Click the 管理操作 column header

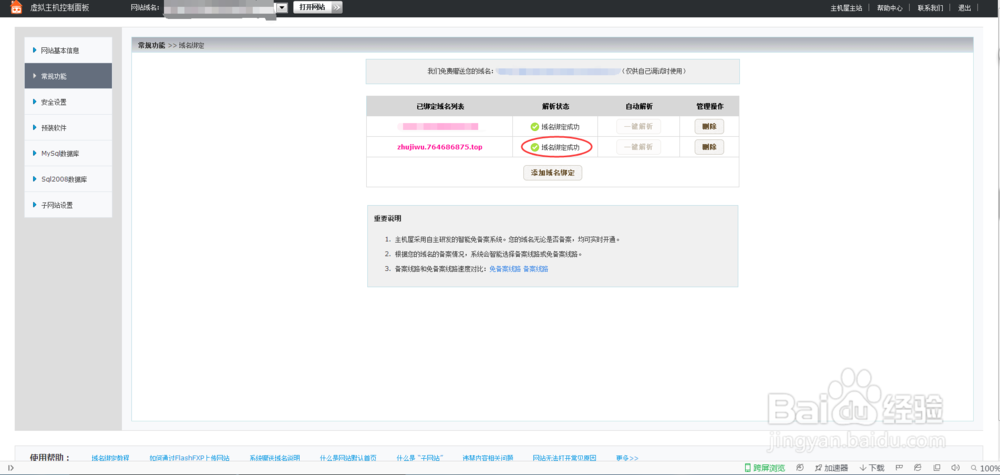pyautogui.click(x=709, y=106)
